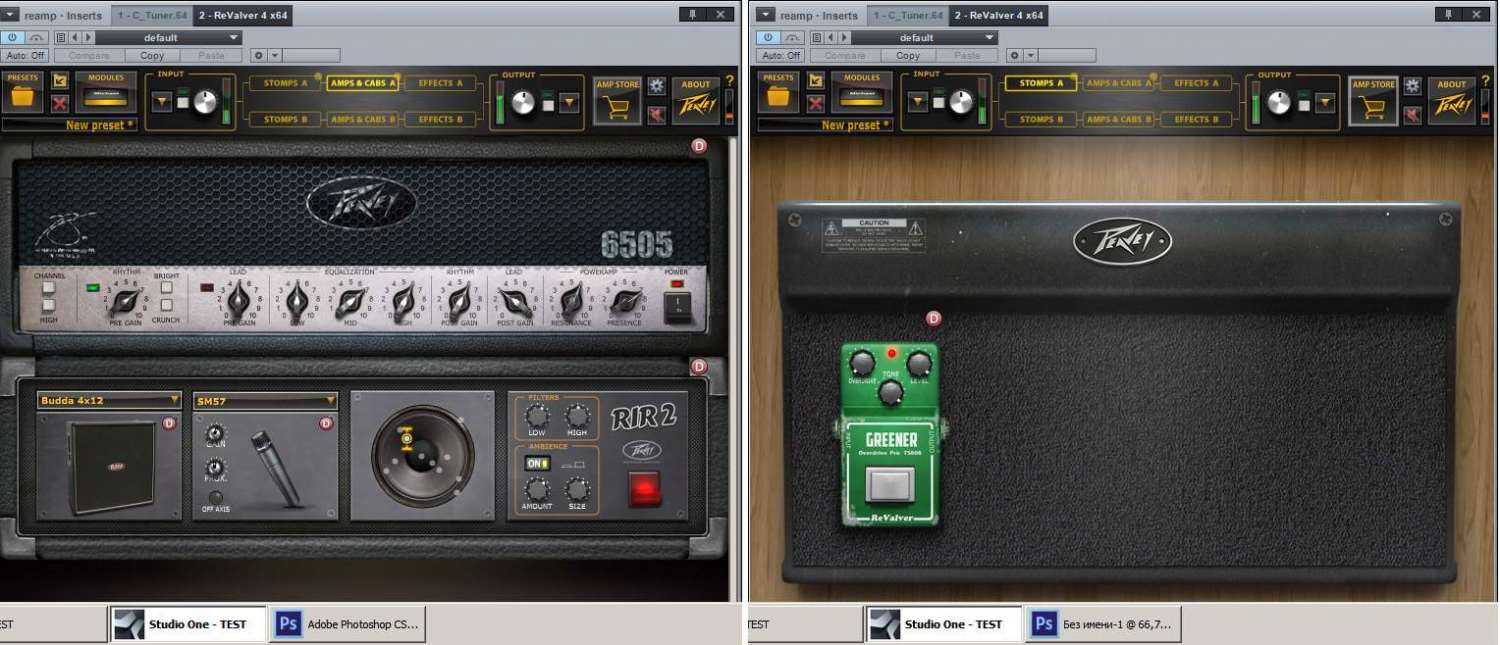Select Stomps B in the right window
This screenshot has width=1500, height=645.
click(x=1041, y=119)
